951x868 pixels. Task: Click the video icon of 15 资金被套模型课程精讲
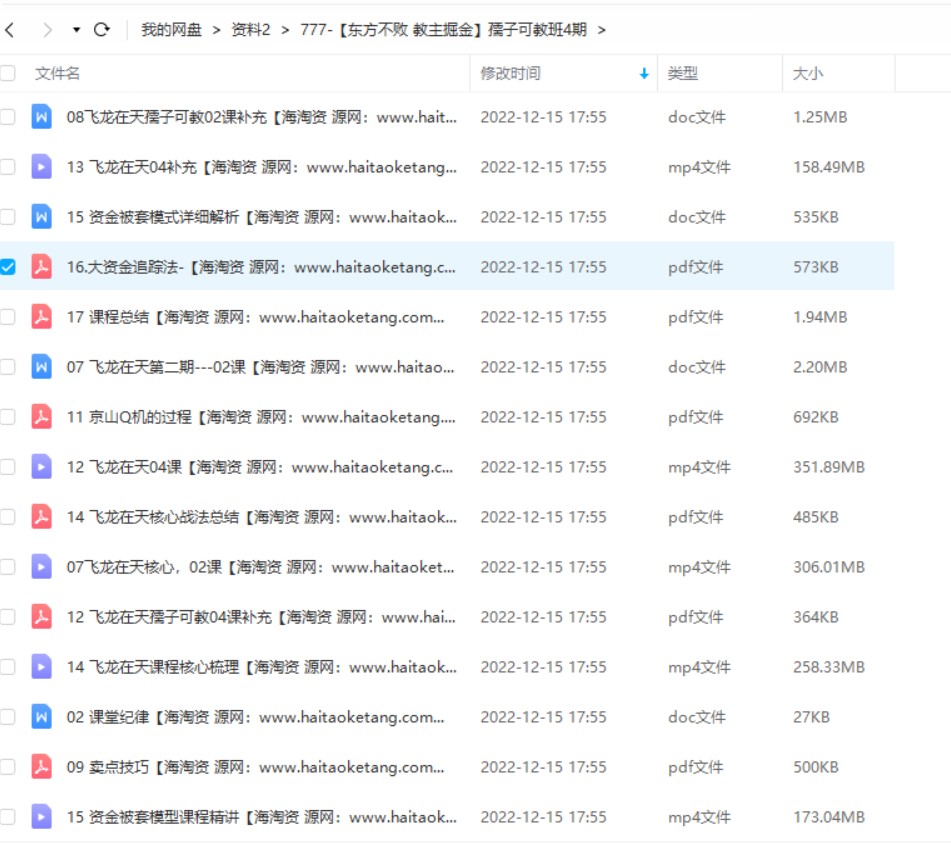[41, 817]
